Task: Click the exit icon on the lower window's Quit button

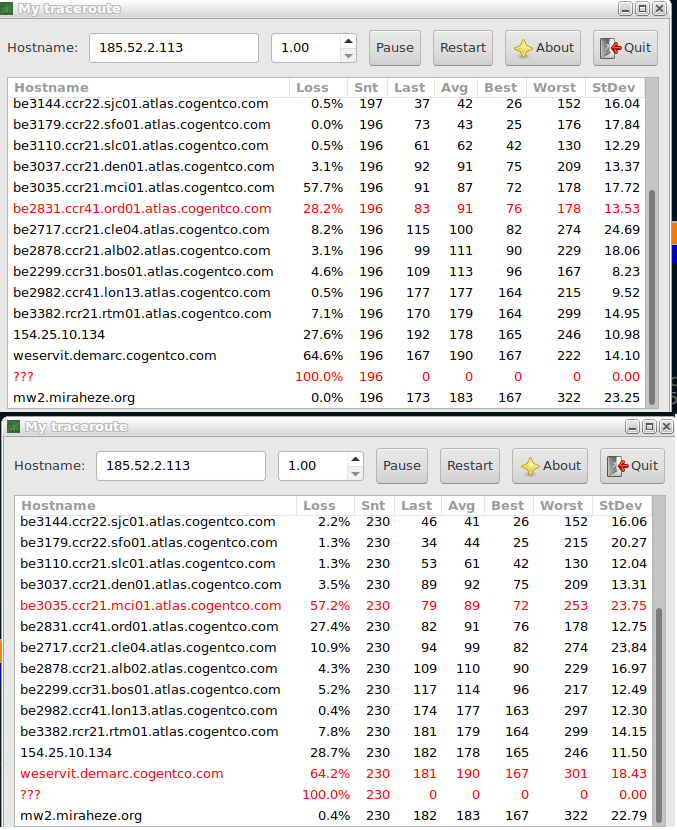Action: [617, 466]
